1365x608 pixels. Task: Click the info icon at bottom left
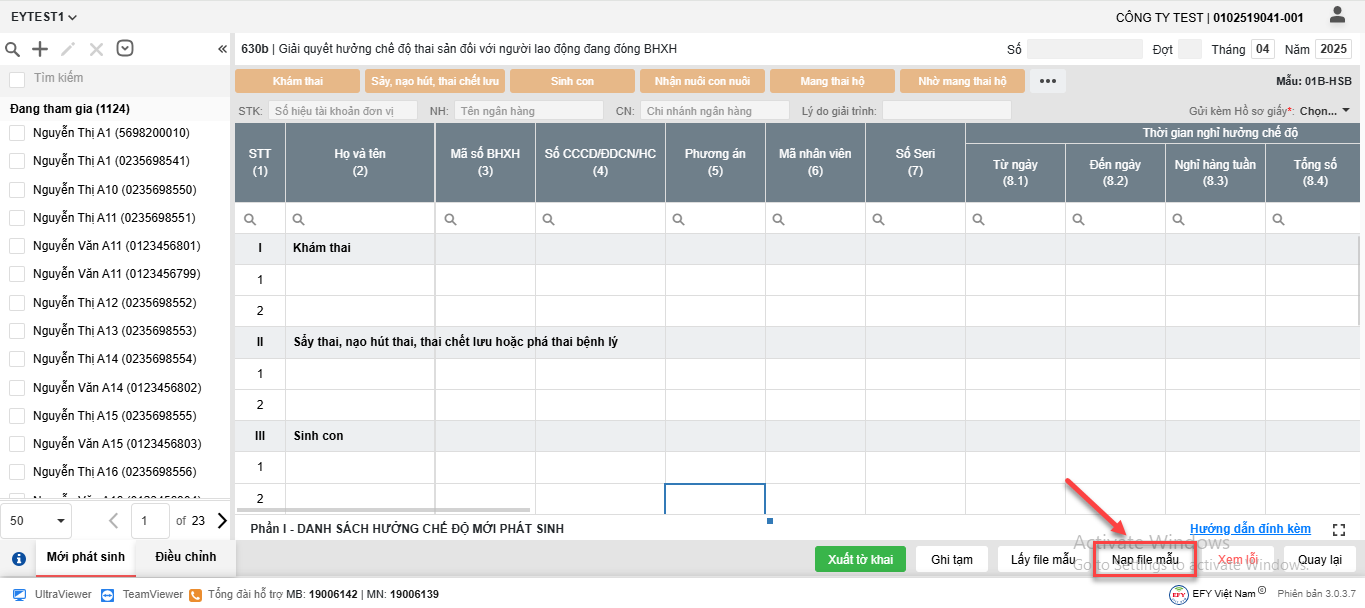(18, 559)
